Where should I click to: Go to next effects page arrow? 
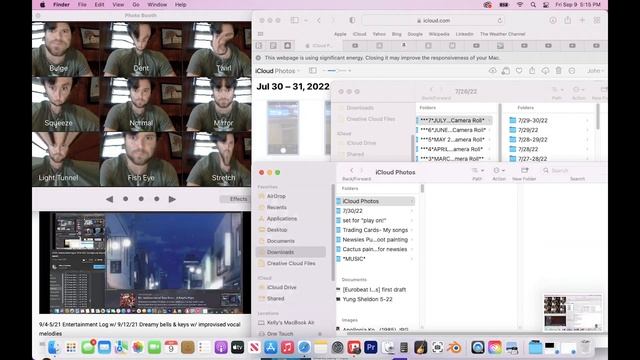172,199
